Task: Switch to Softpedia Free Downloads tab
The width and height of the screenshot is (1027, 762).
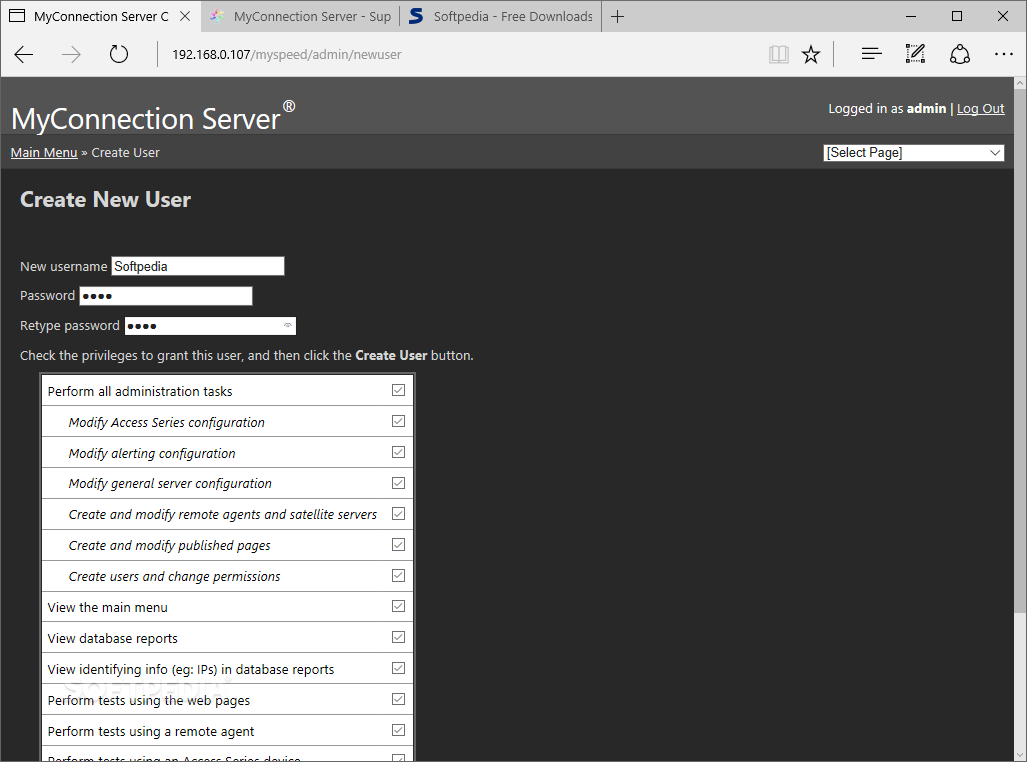Action: click(x=501, y=16)
